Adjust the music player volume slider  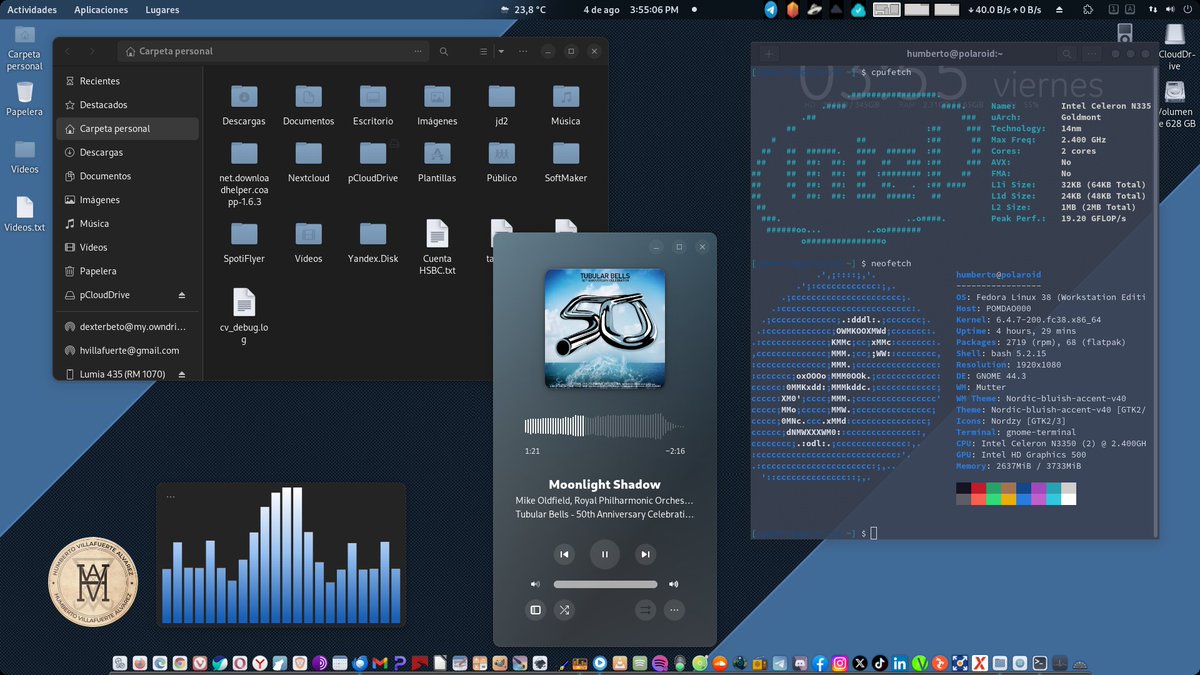605,584
